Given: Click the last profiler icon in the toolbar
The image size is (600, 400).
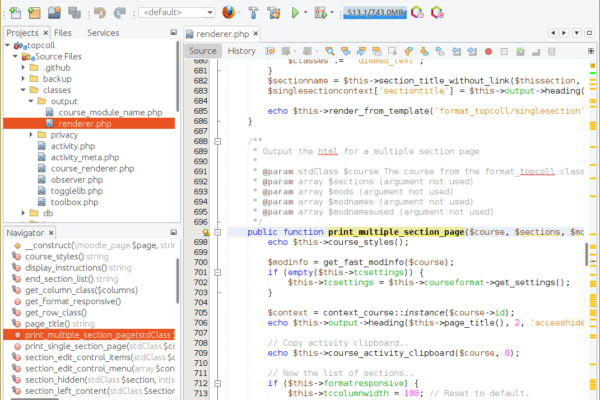Looking at the screenshot, I should tap(437, 13).
